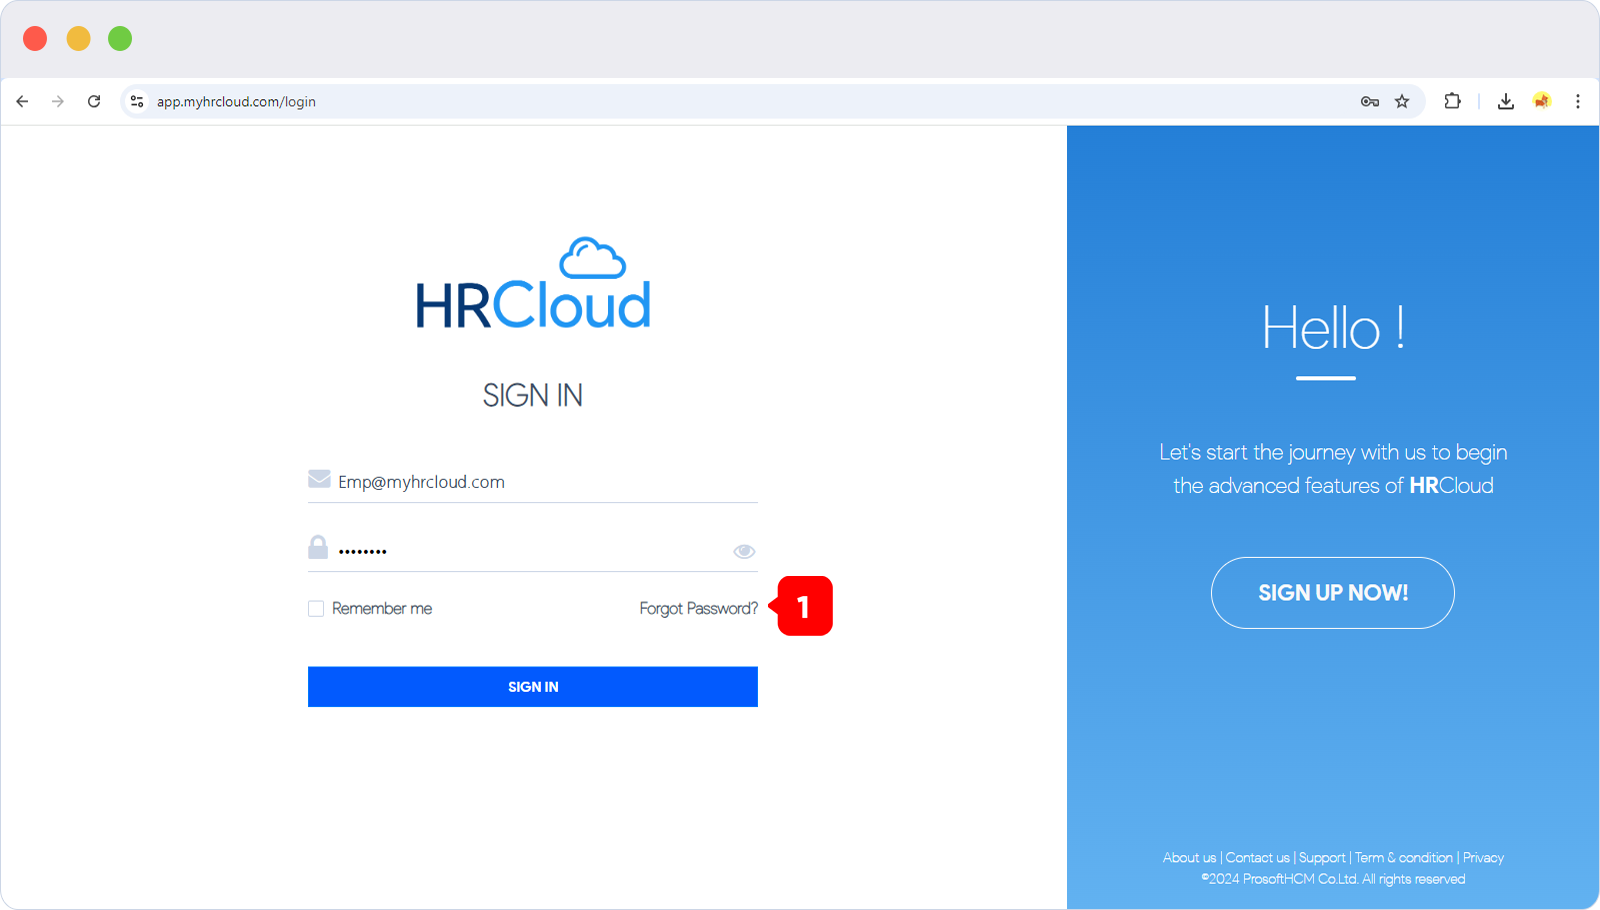Minimize window with yellow button
This screenshot has height=910, width=1600.
click(x=78, y=38)
